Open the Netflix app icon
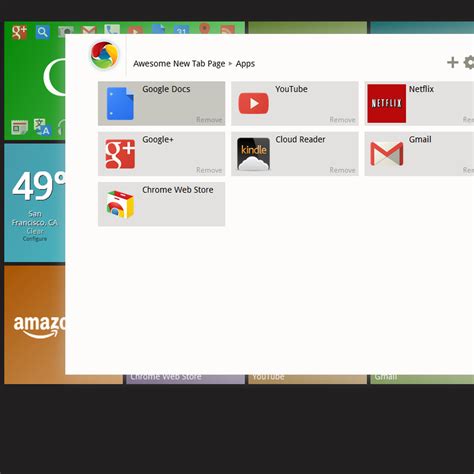 pyautogui.click(x=387, y=103)
